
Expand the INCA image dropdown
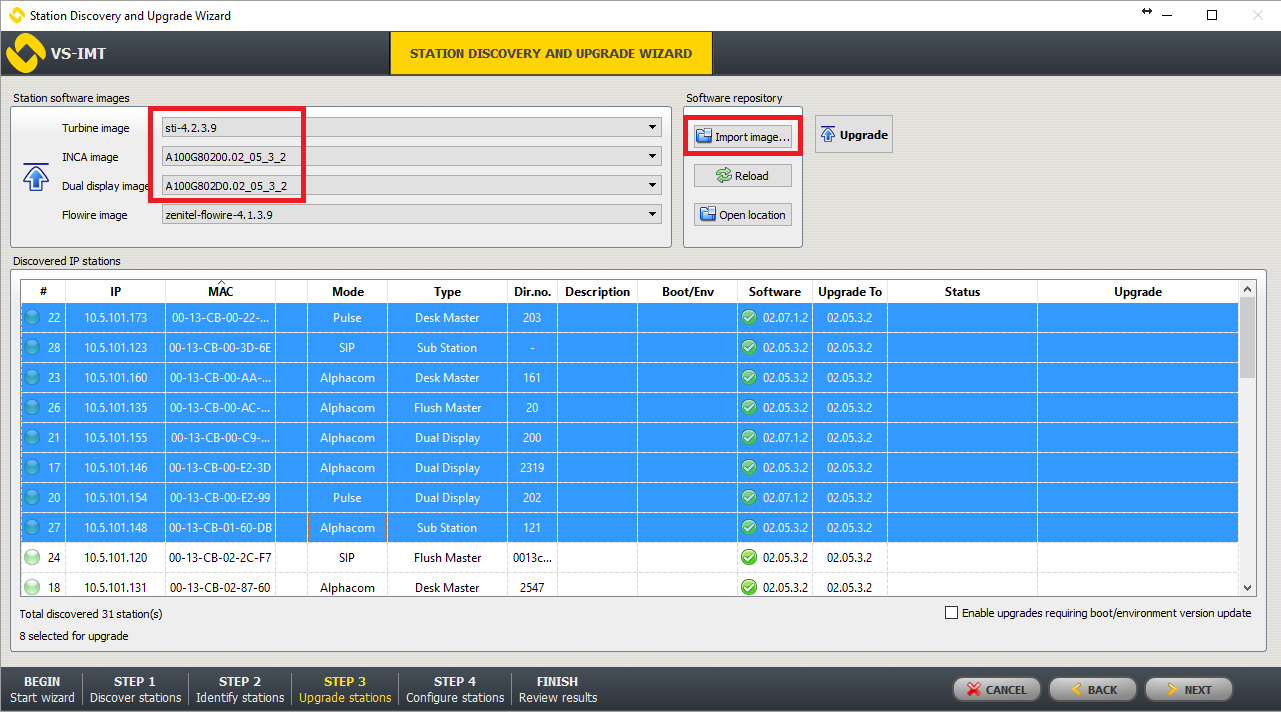point(652,157)
